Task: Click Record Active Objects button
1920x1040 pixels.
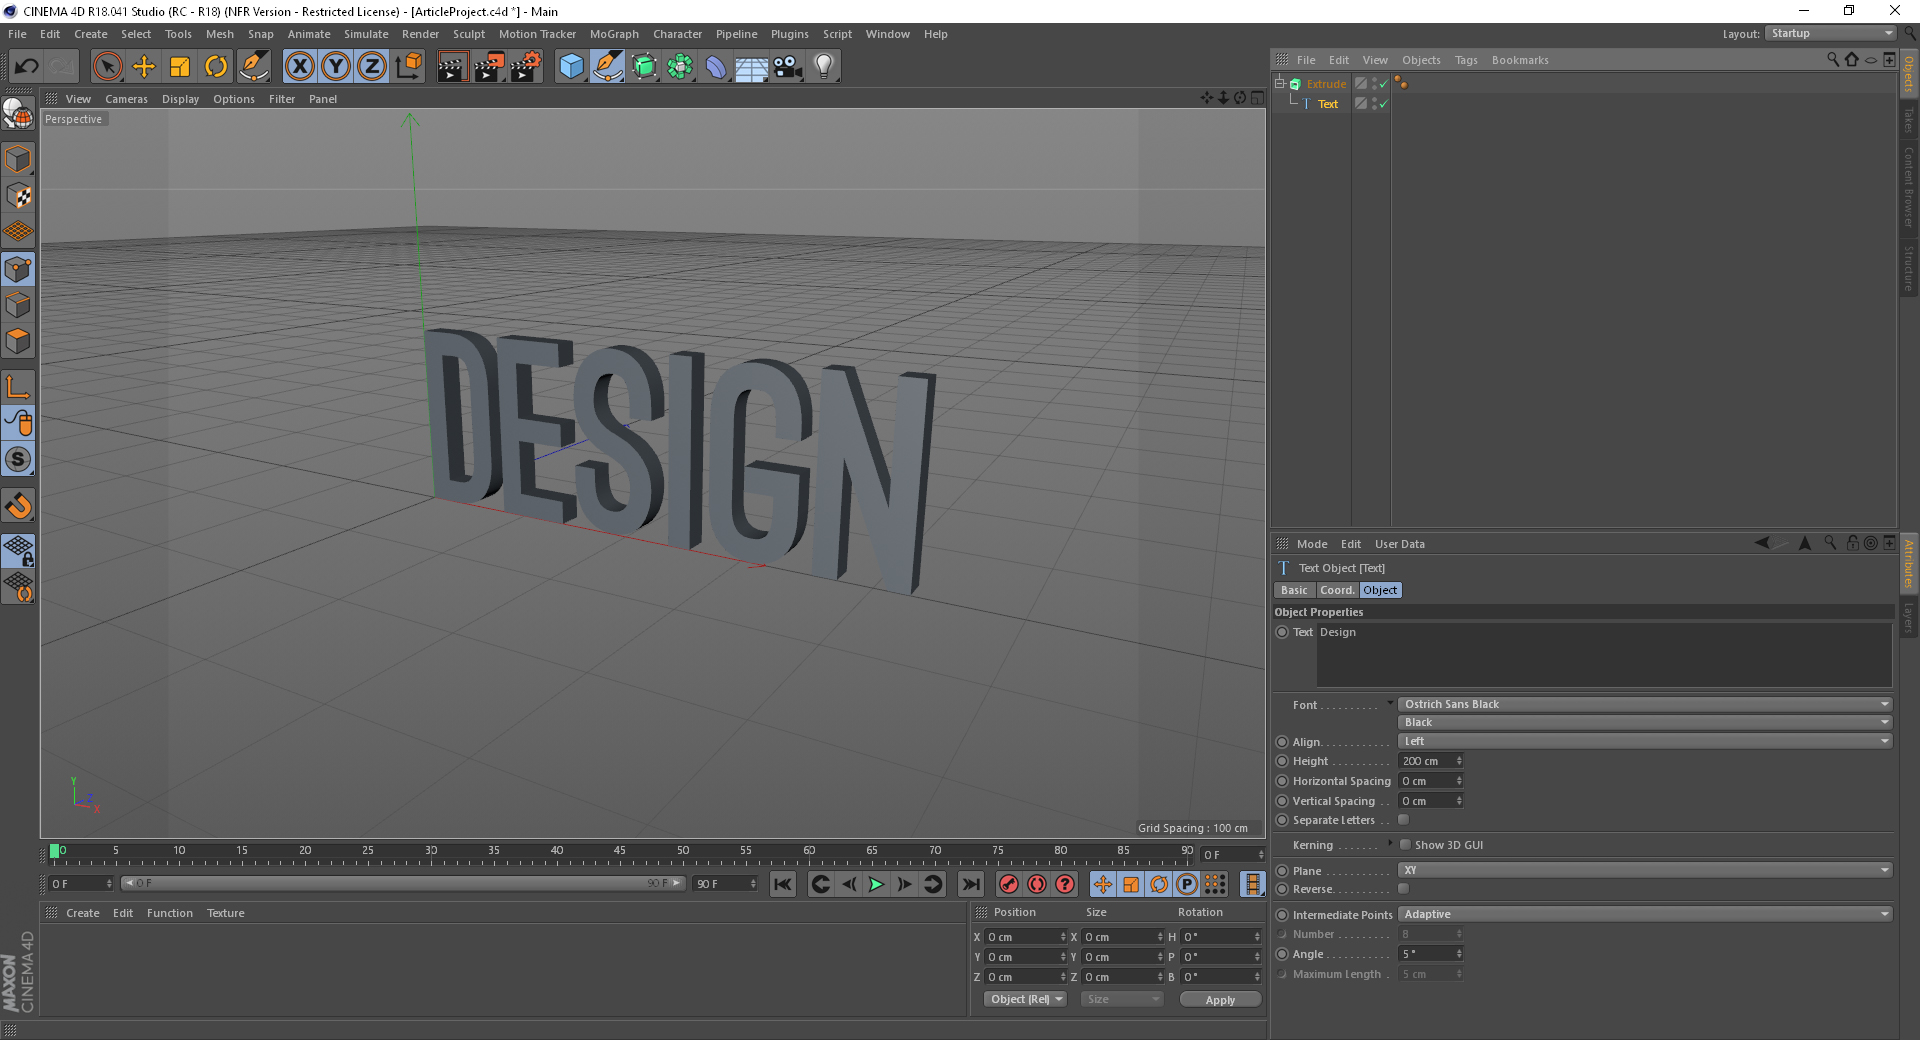Action: [1008, 884]
